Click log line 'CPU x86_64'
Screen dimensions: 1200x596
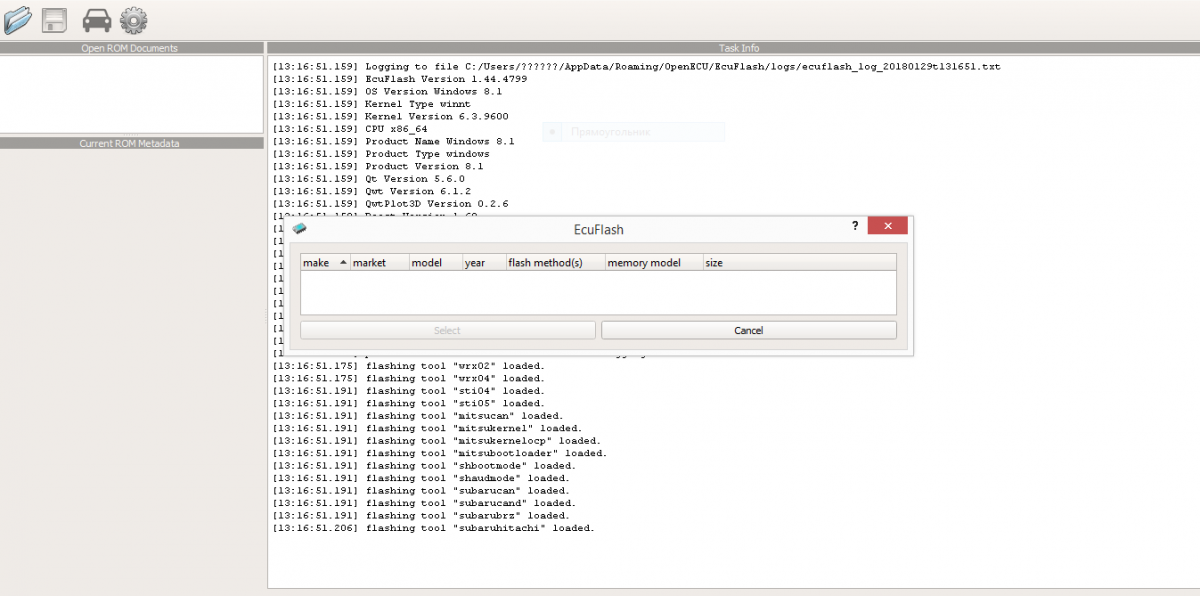(350, 129)
